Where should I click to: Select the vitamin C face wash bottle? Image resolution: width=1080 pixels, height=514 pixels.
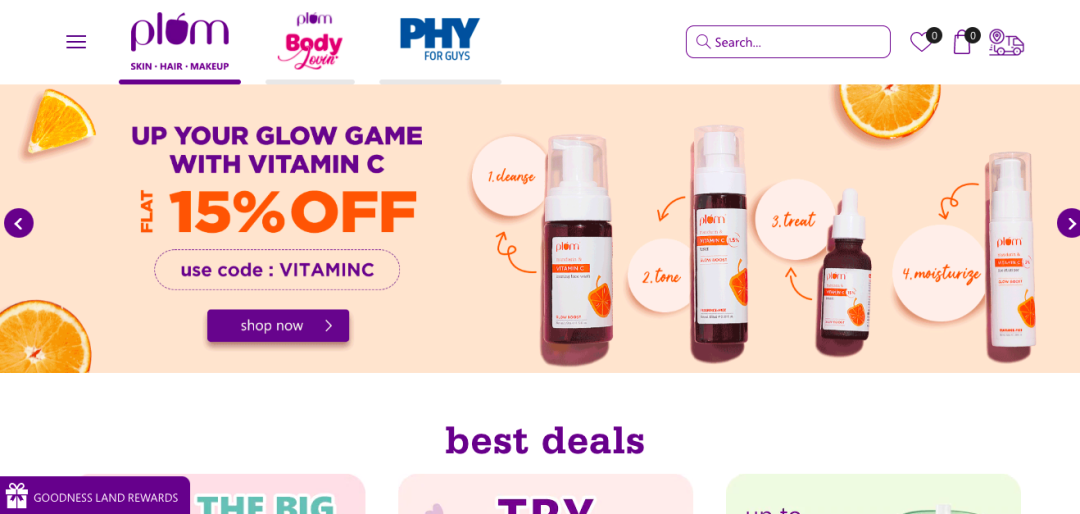[578, 248]
